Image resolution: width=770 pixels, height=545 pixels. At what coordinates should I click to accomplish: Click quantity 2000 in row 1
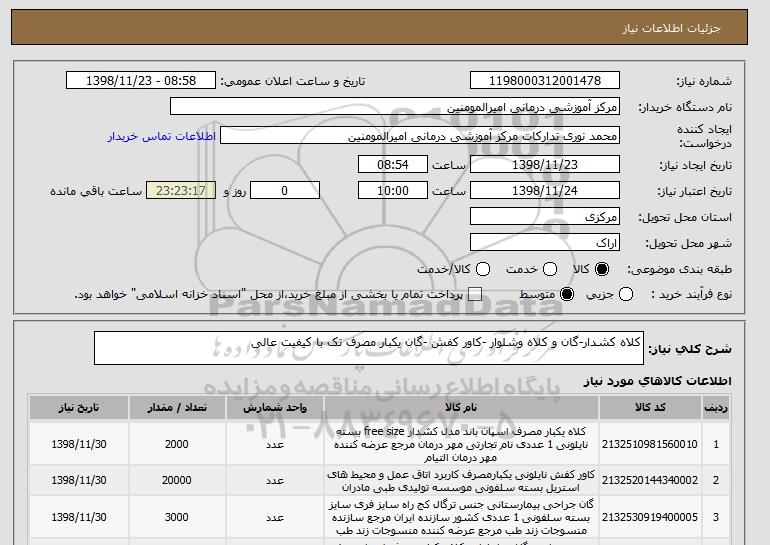[x=177, y=444]
